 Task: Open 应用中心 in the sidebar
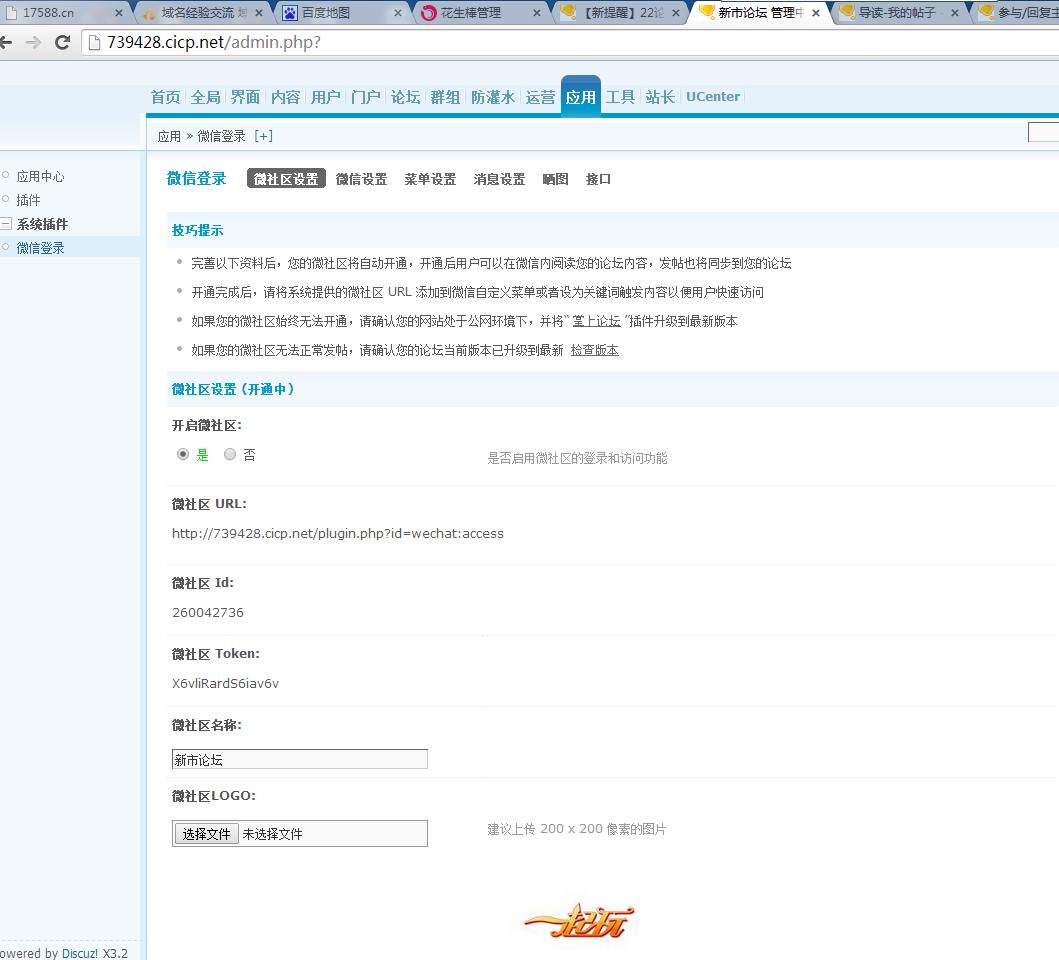point(41,176)
